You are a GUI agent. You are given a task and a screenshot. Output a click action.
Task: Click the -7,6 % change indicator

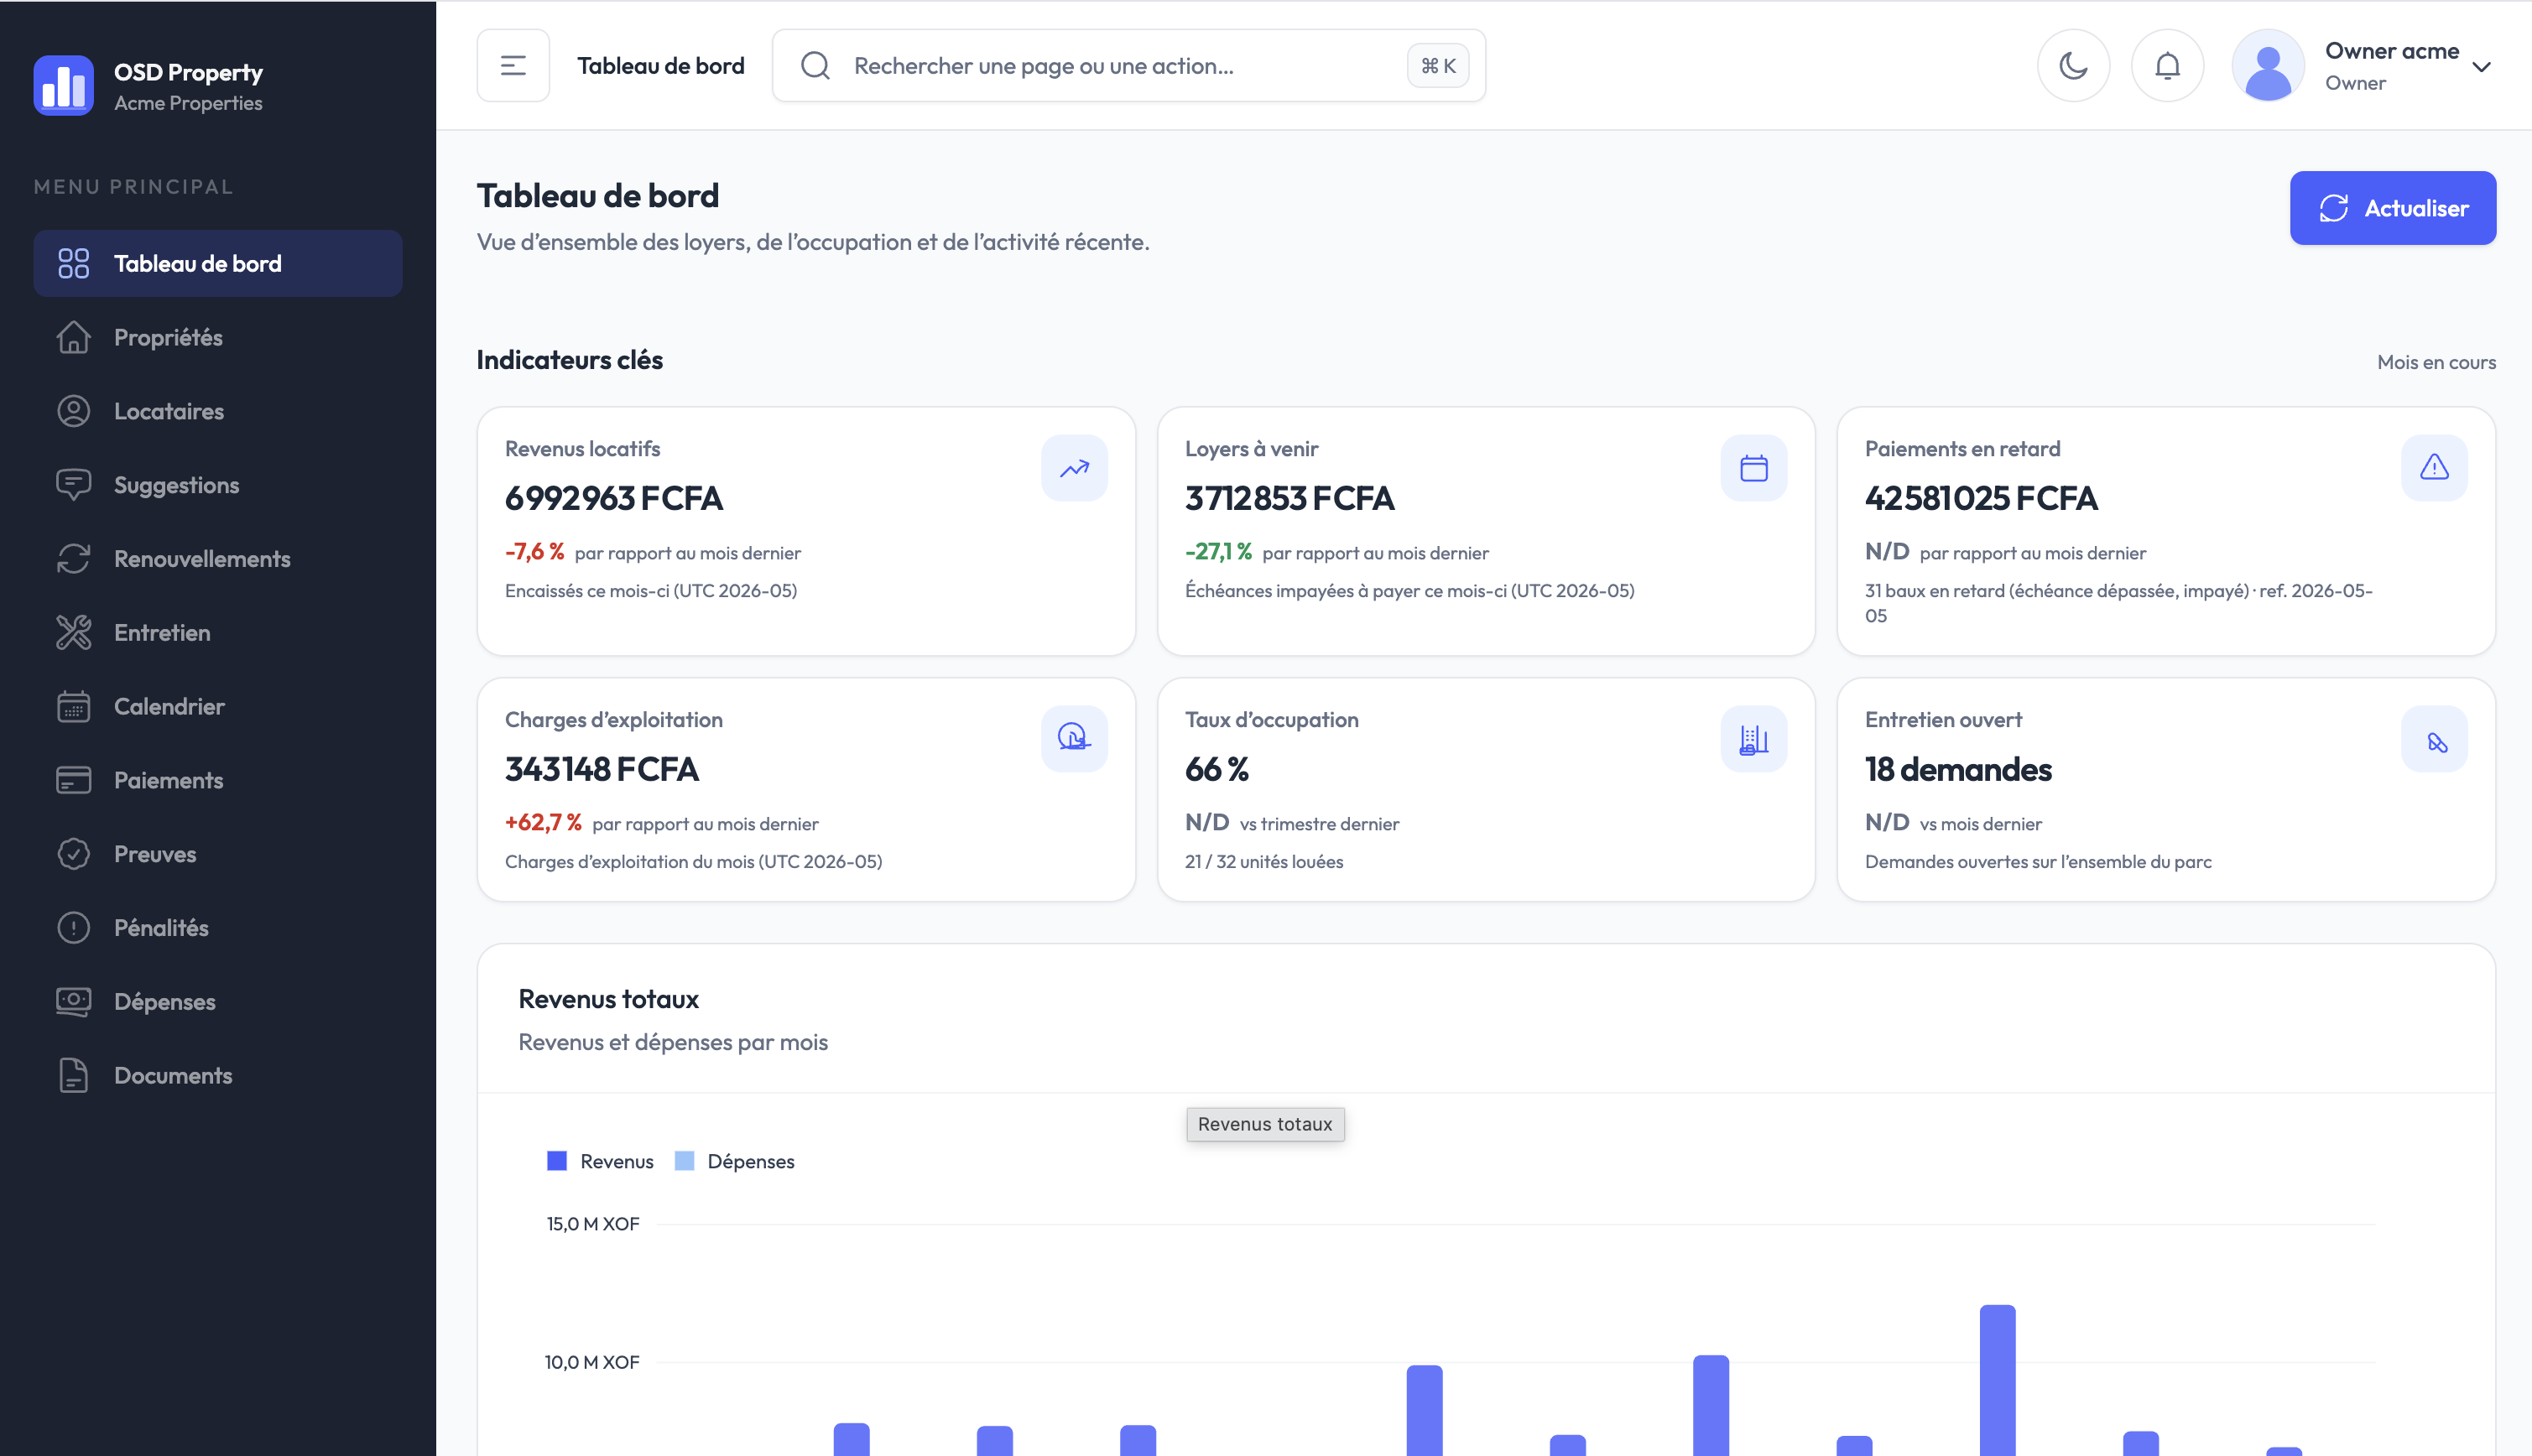pos(535,552)
